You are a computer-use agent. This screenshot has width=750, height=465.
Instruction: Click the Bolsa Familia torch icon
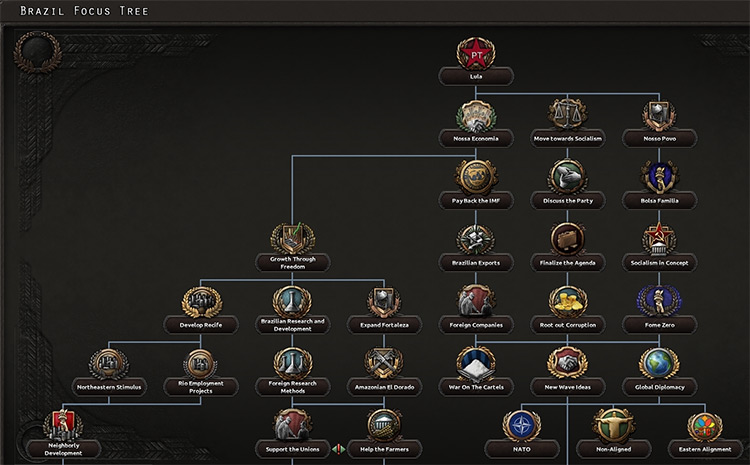coord(660,178)
